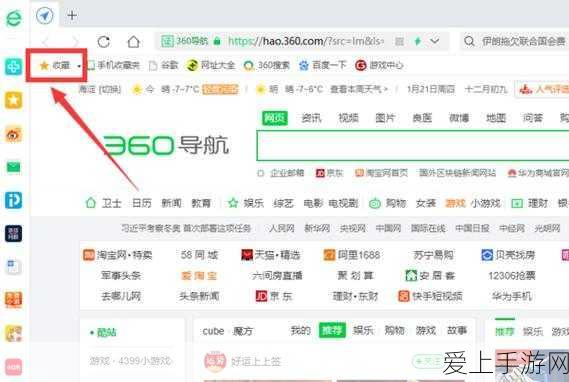Open 淘宝网首页 link below search box
Viewport: 569px width, 382px height.
[381, 173]
